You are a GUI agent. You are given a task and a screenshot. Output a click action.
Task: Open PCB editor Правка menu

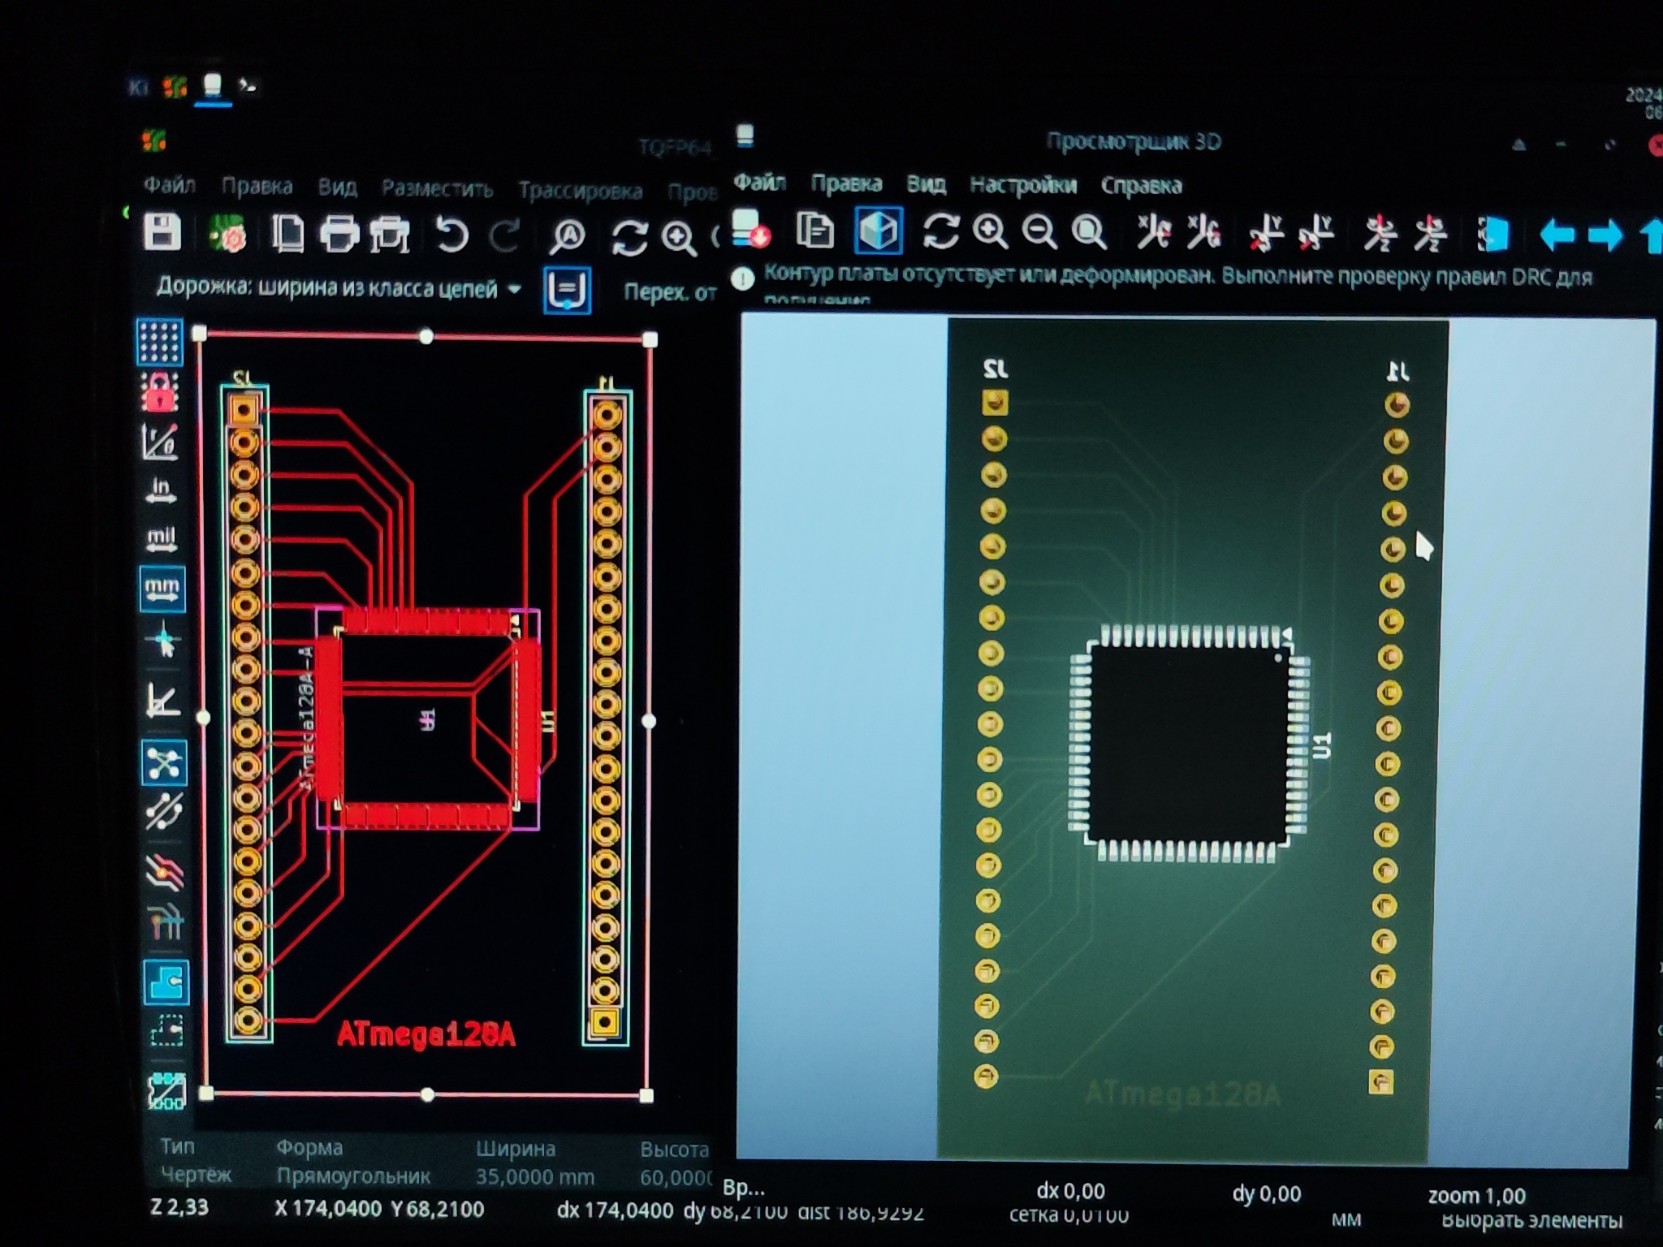pos(257,187)
